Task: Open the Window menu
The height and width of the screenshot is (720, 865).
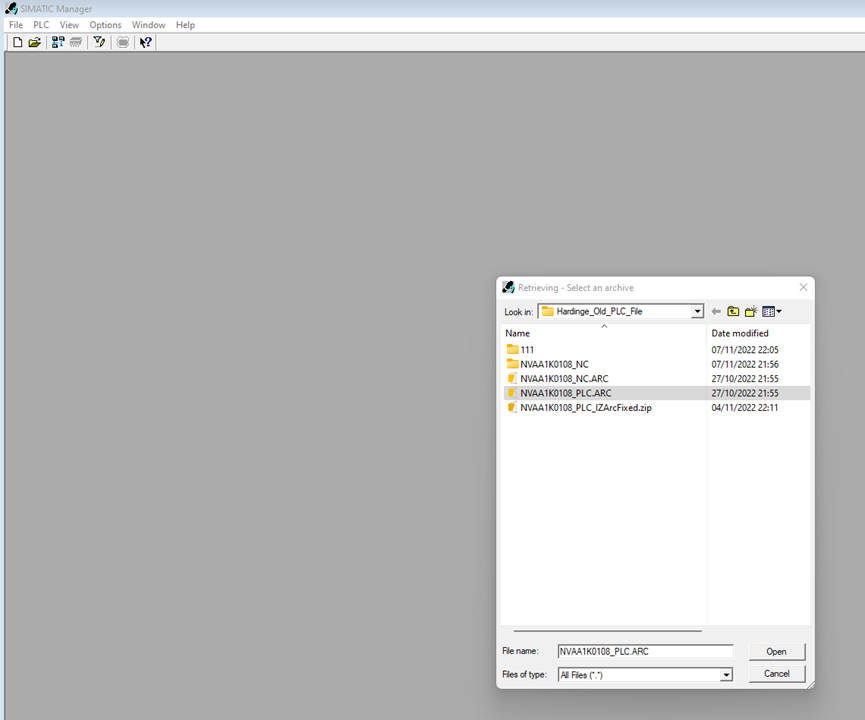Action: [x=148, y=25]
